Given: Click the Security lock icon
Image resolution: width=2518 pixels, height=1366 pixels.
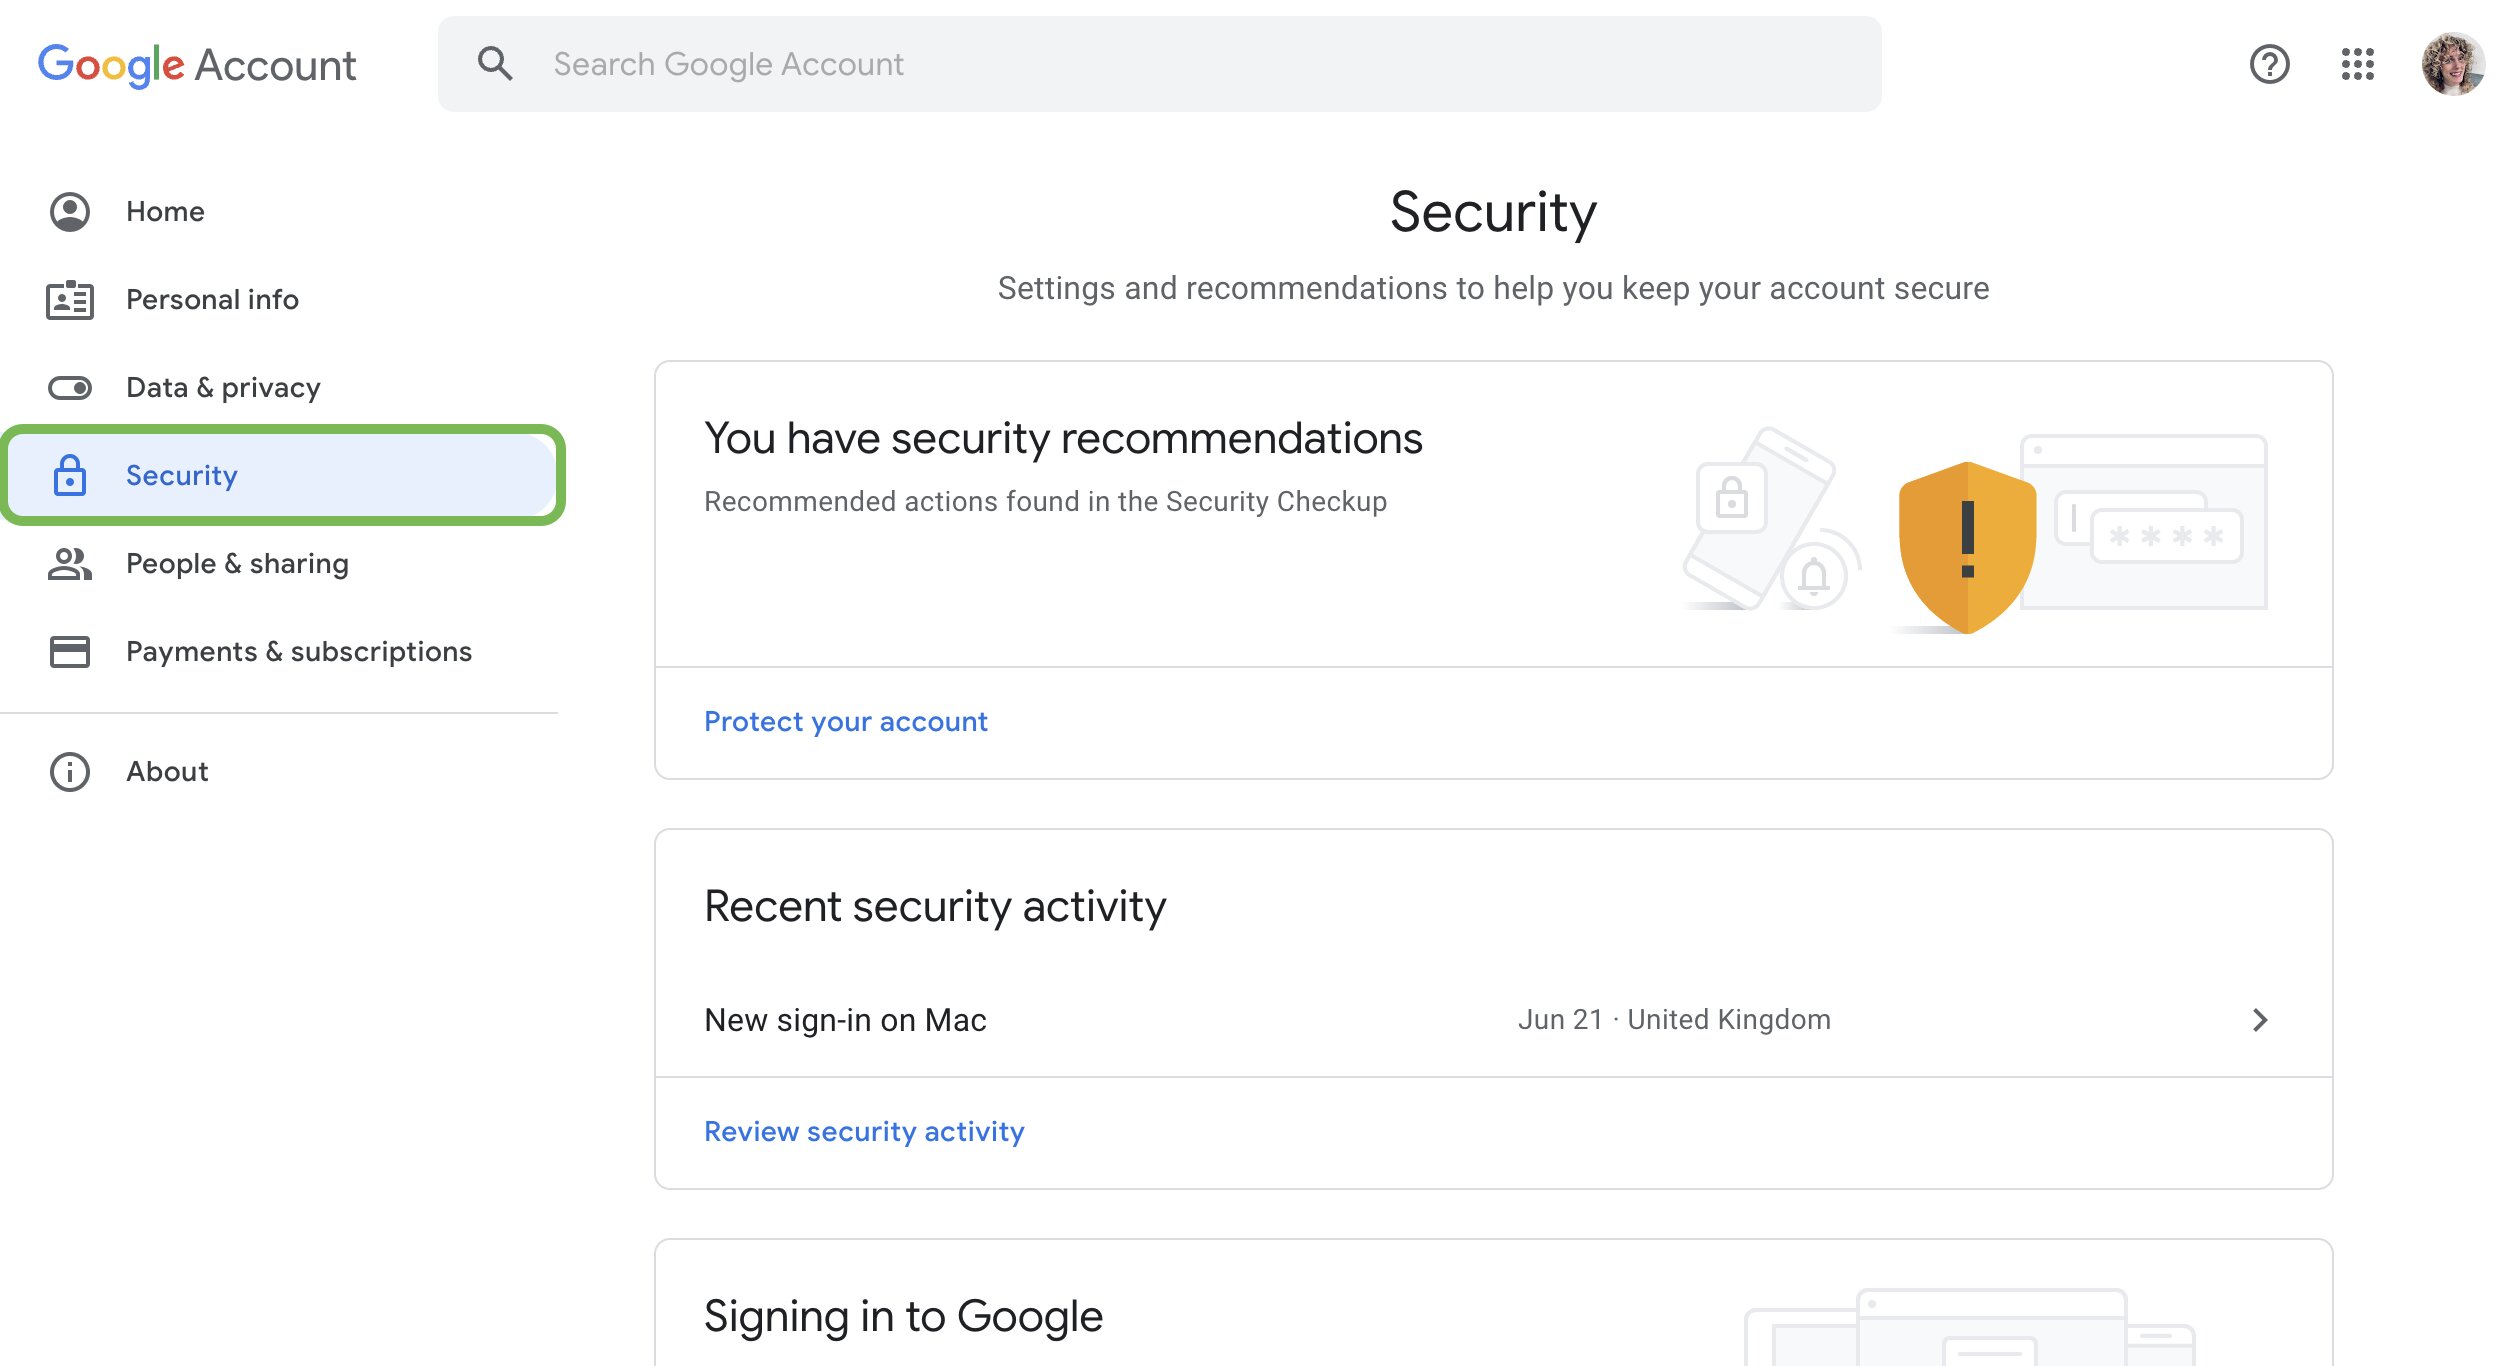Looking at the screenshot, I should (x=70, y=476).
